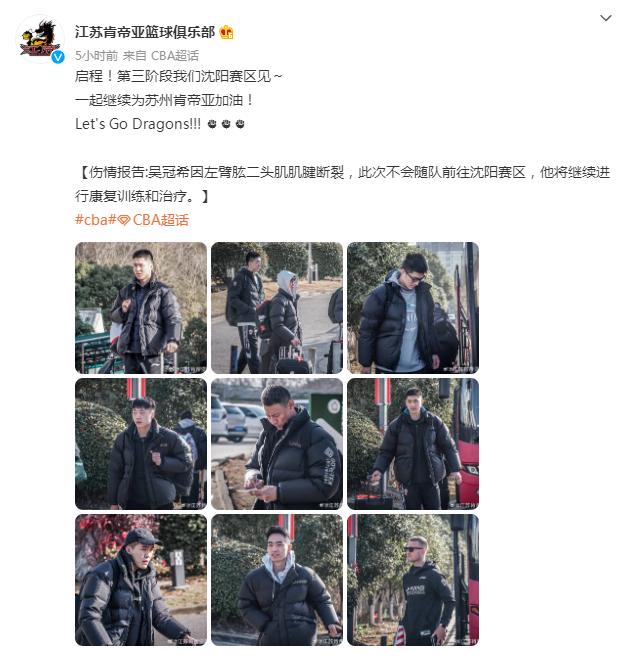Open the orange CBA超话 topic link

click(x=160, y=220)
